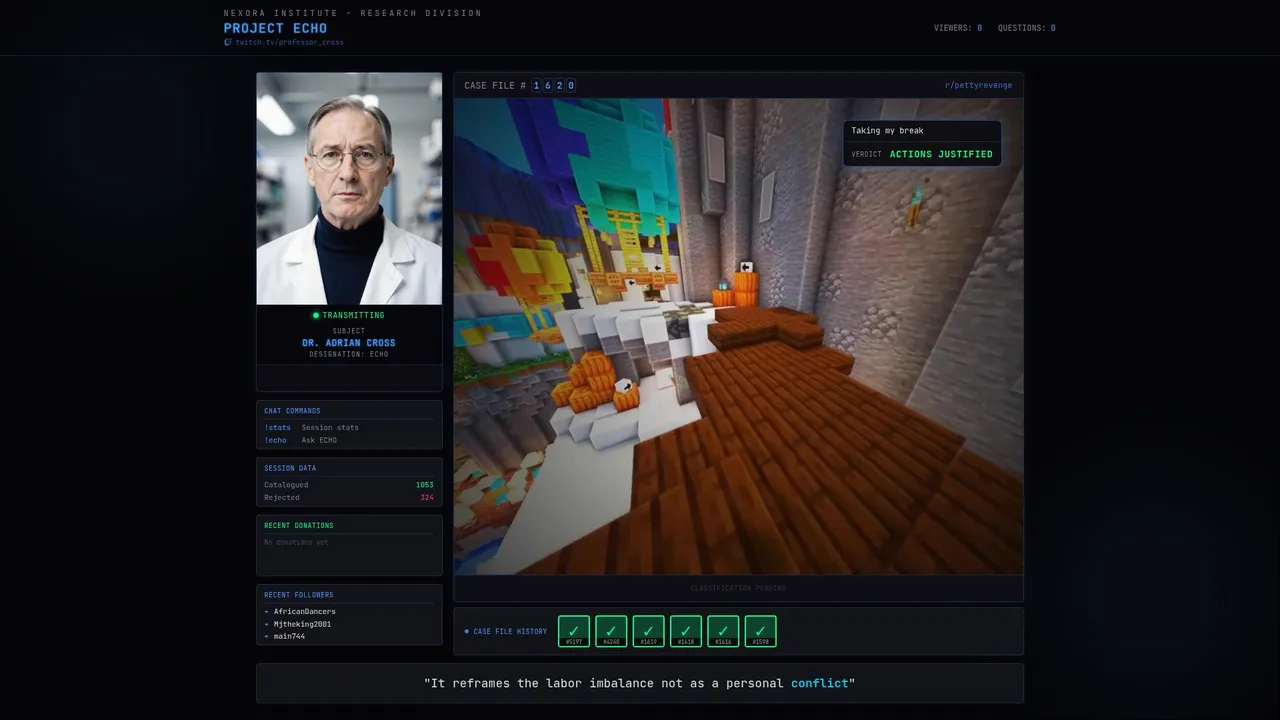Click the Minecraft gameplay video
Viewport: 1280px width, 720px height.
tap(738, 336)
